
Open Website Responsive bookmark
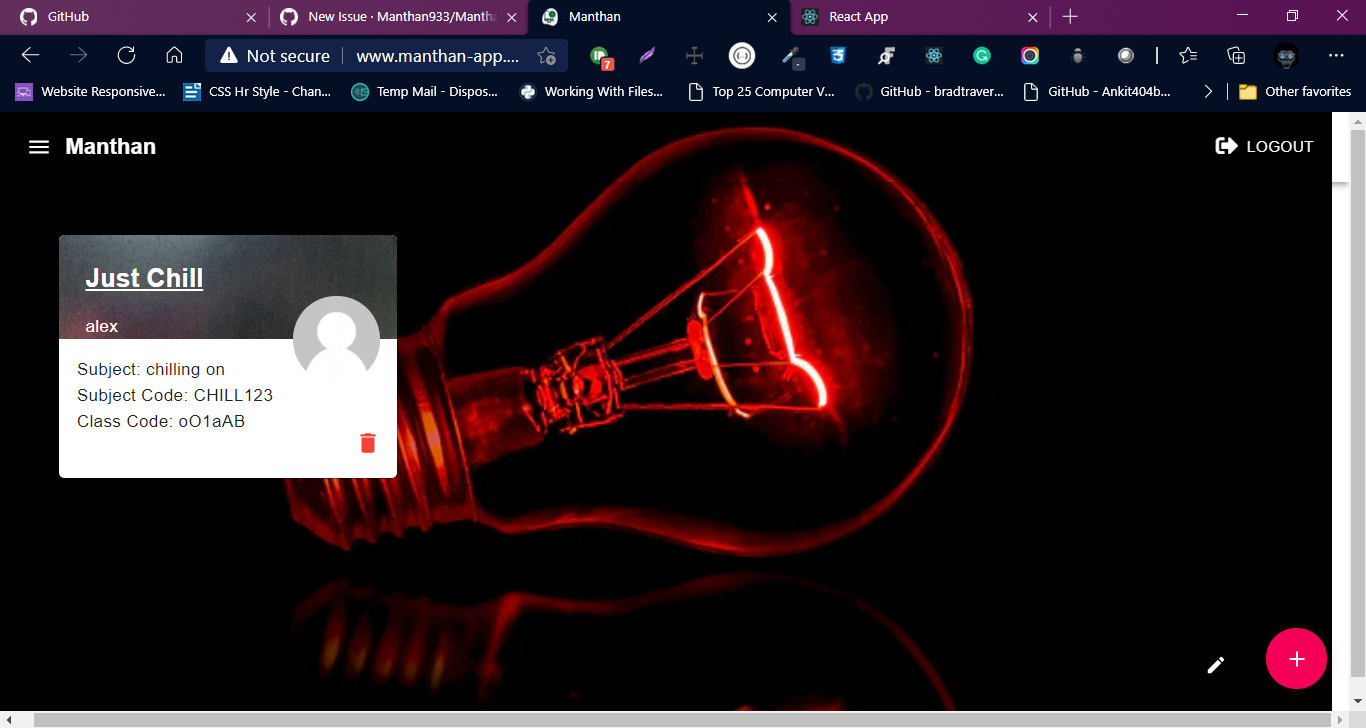[90, 91]
